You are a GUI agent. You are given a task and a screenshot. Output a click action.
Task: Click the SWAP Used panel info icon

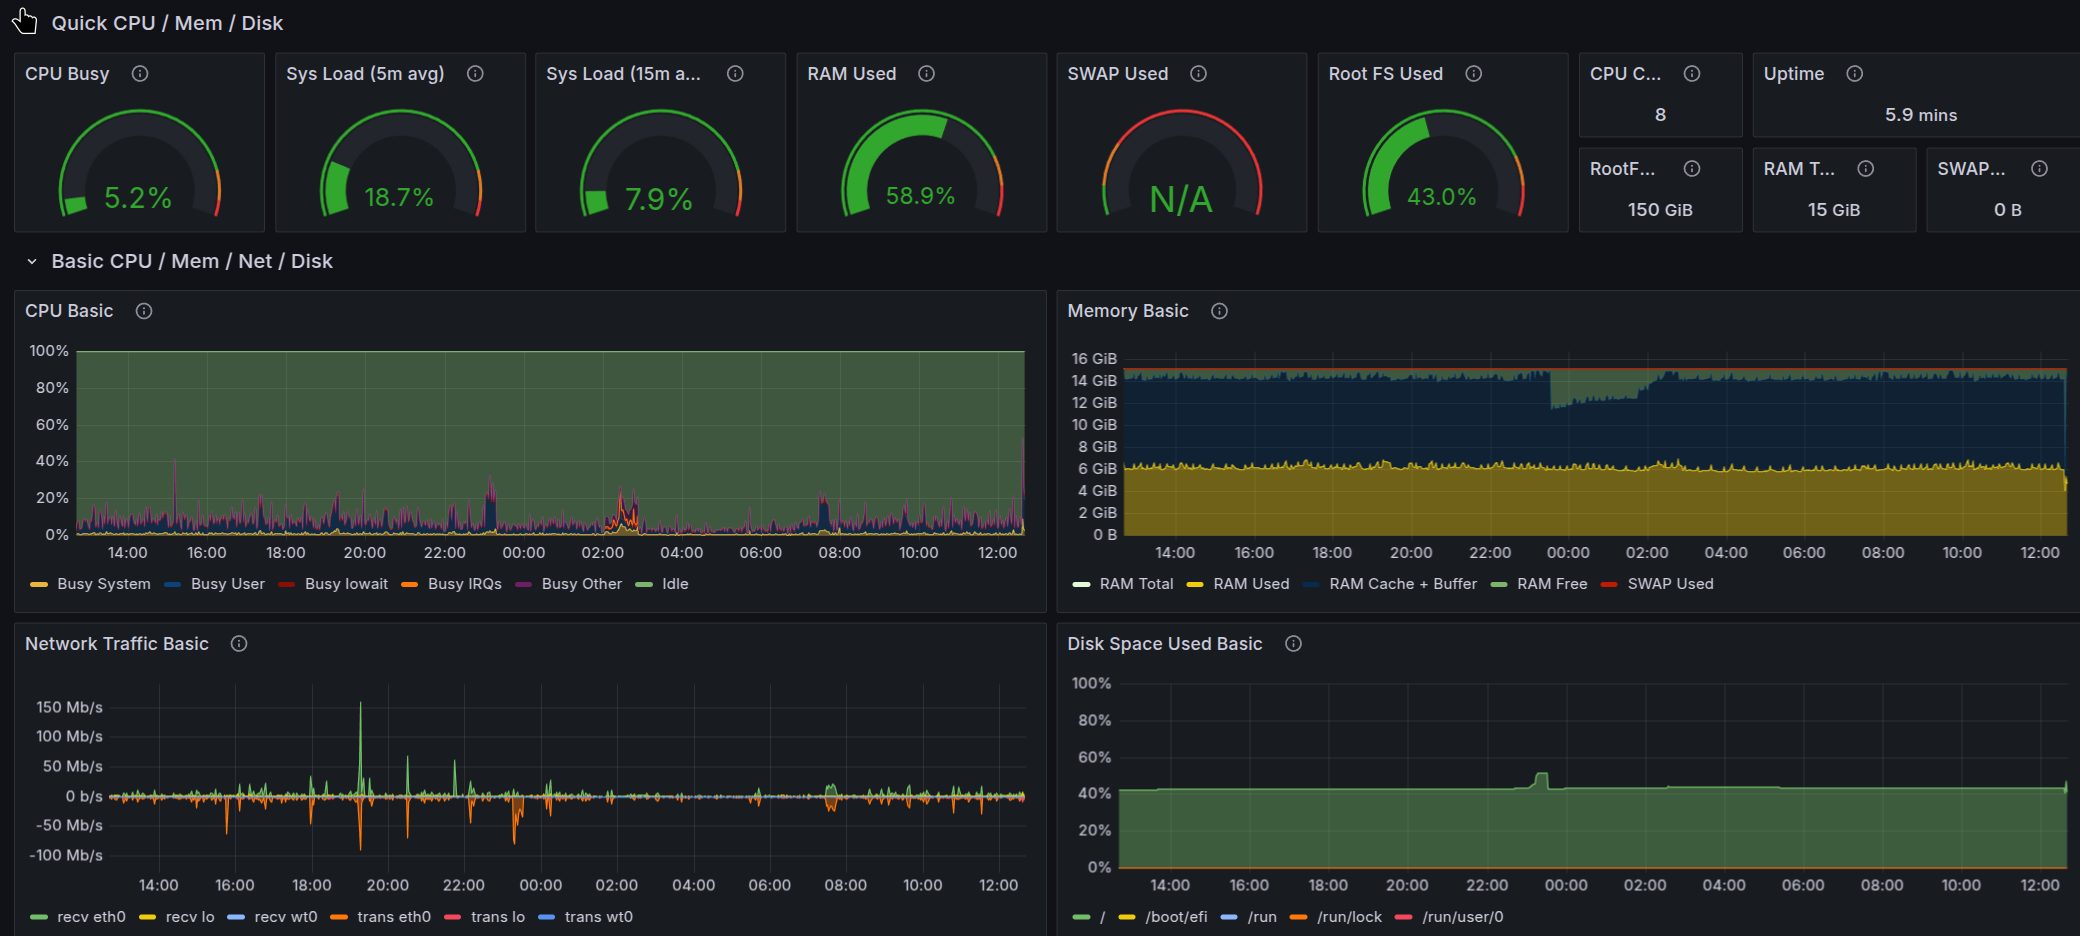(1198, 74)
